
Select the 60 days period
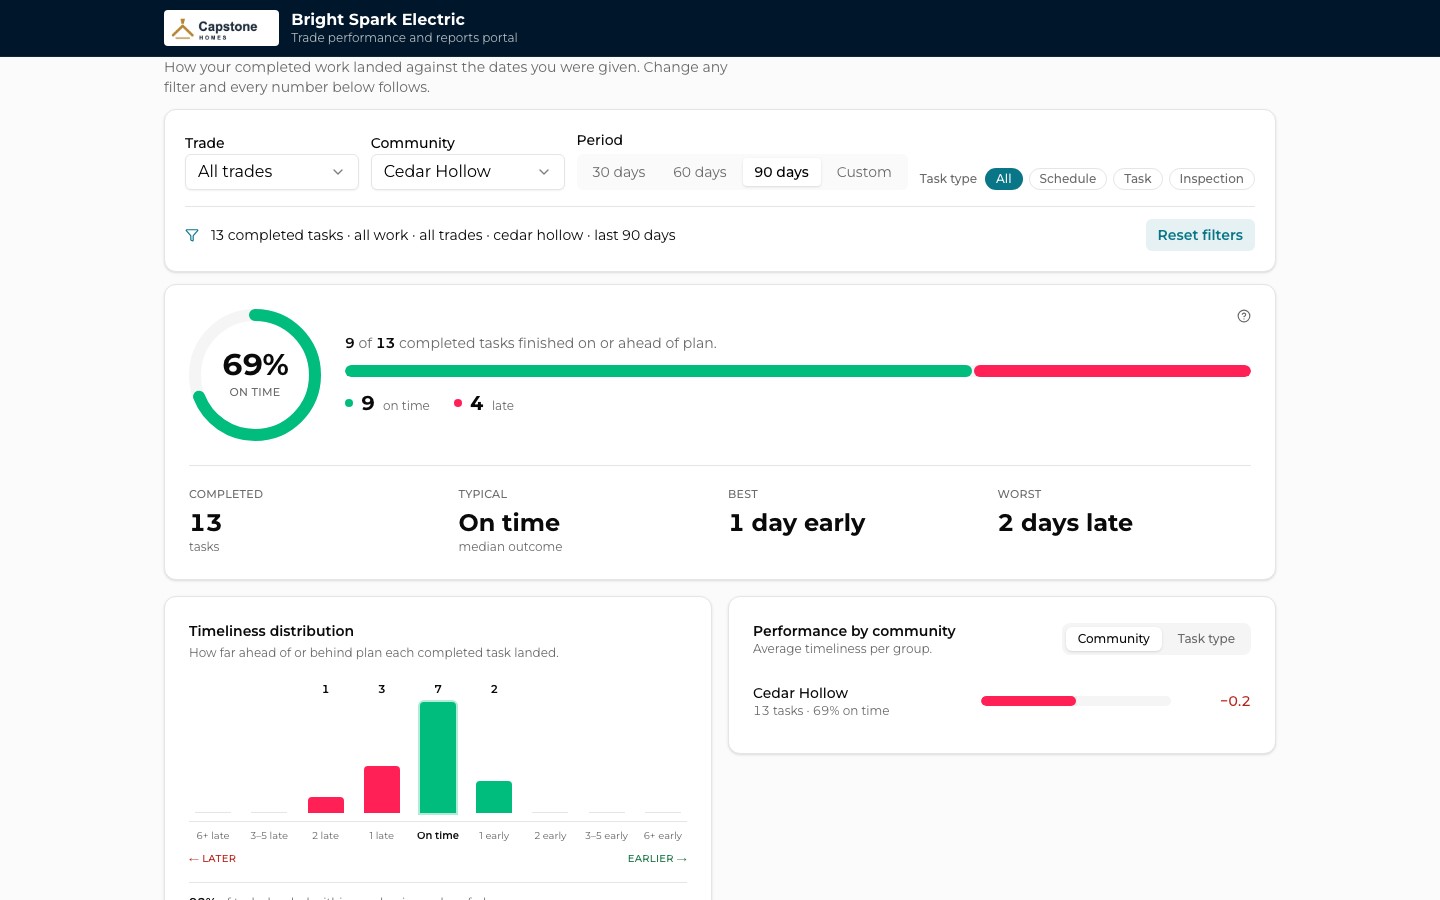700,172
